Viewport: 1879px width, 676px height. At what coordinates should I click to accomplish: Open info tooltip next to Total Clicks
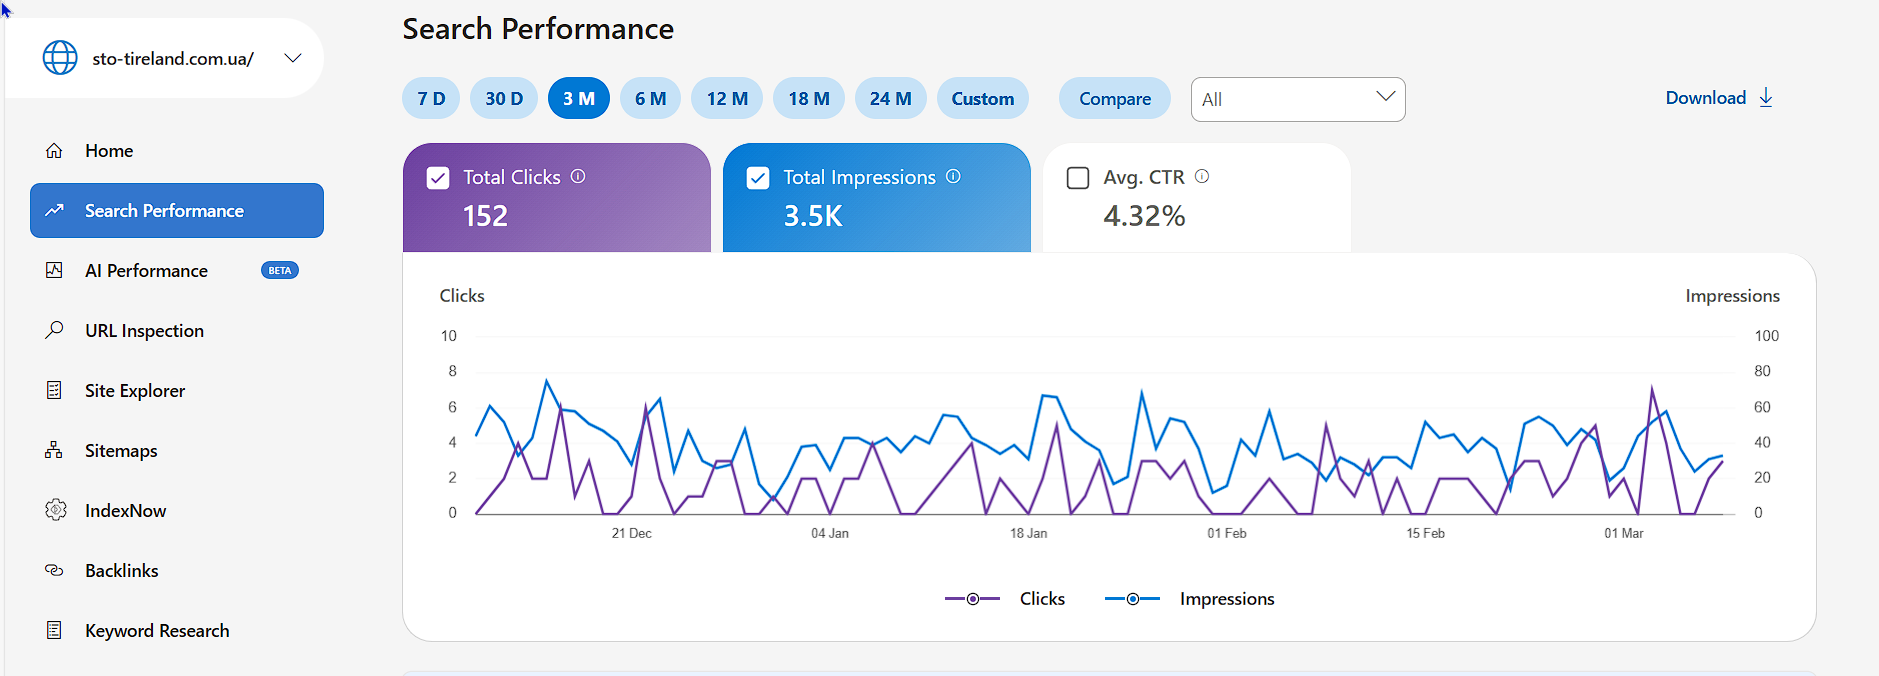[x=578, y=176]
